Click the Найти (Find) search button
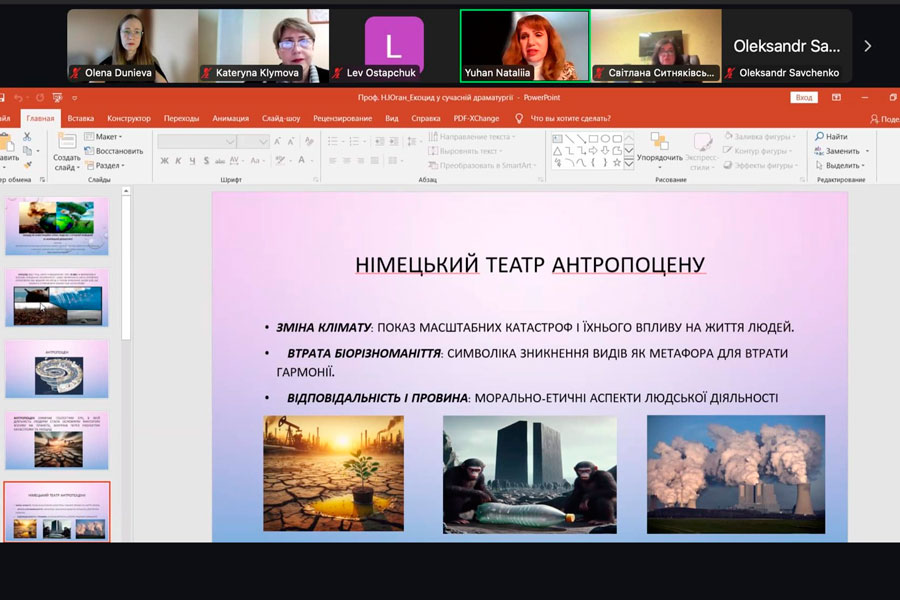This screenshot has width=900, height=600. pos(831,137)
